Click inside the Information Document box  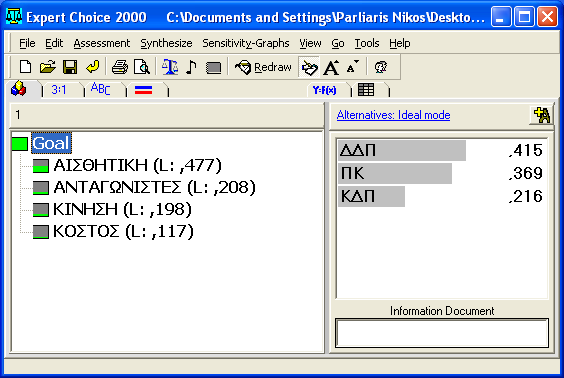442,333
